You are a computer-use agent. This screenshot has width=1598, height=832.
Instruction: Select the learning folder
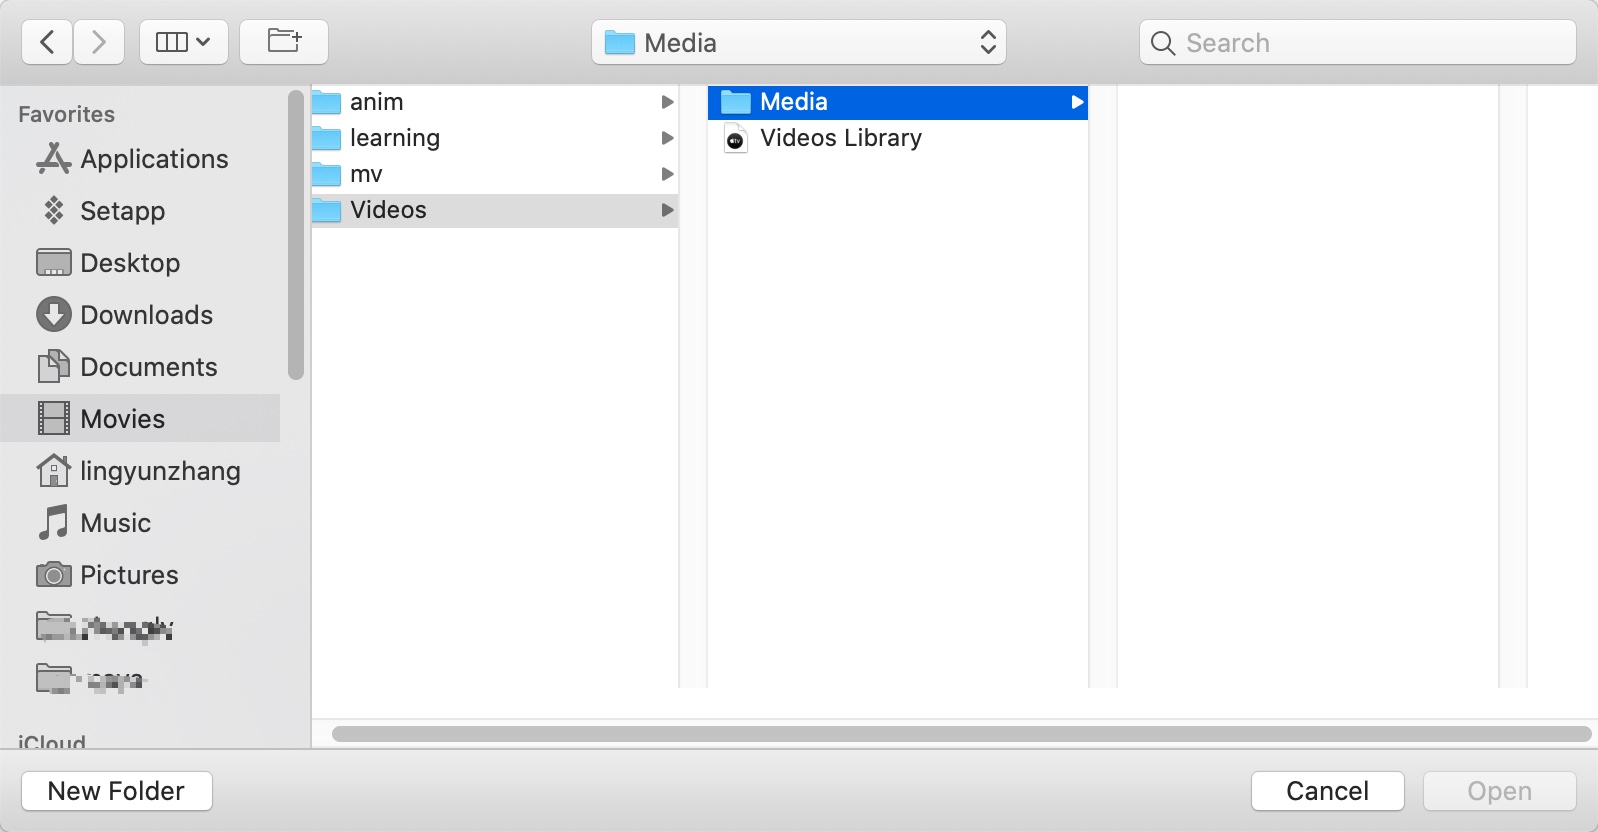coord(394,138)
